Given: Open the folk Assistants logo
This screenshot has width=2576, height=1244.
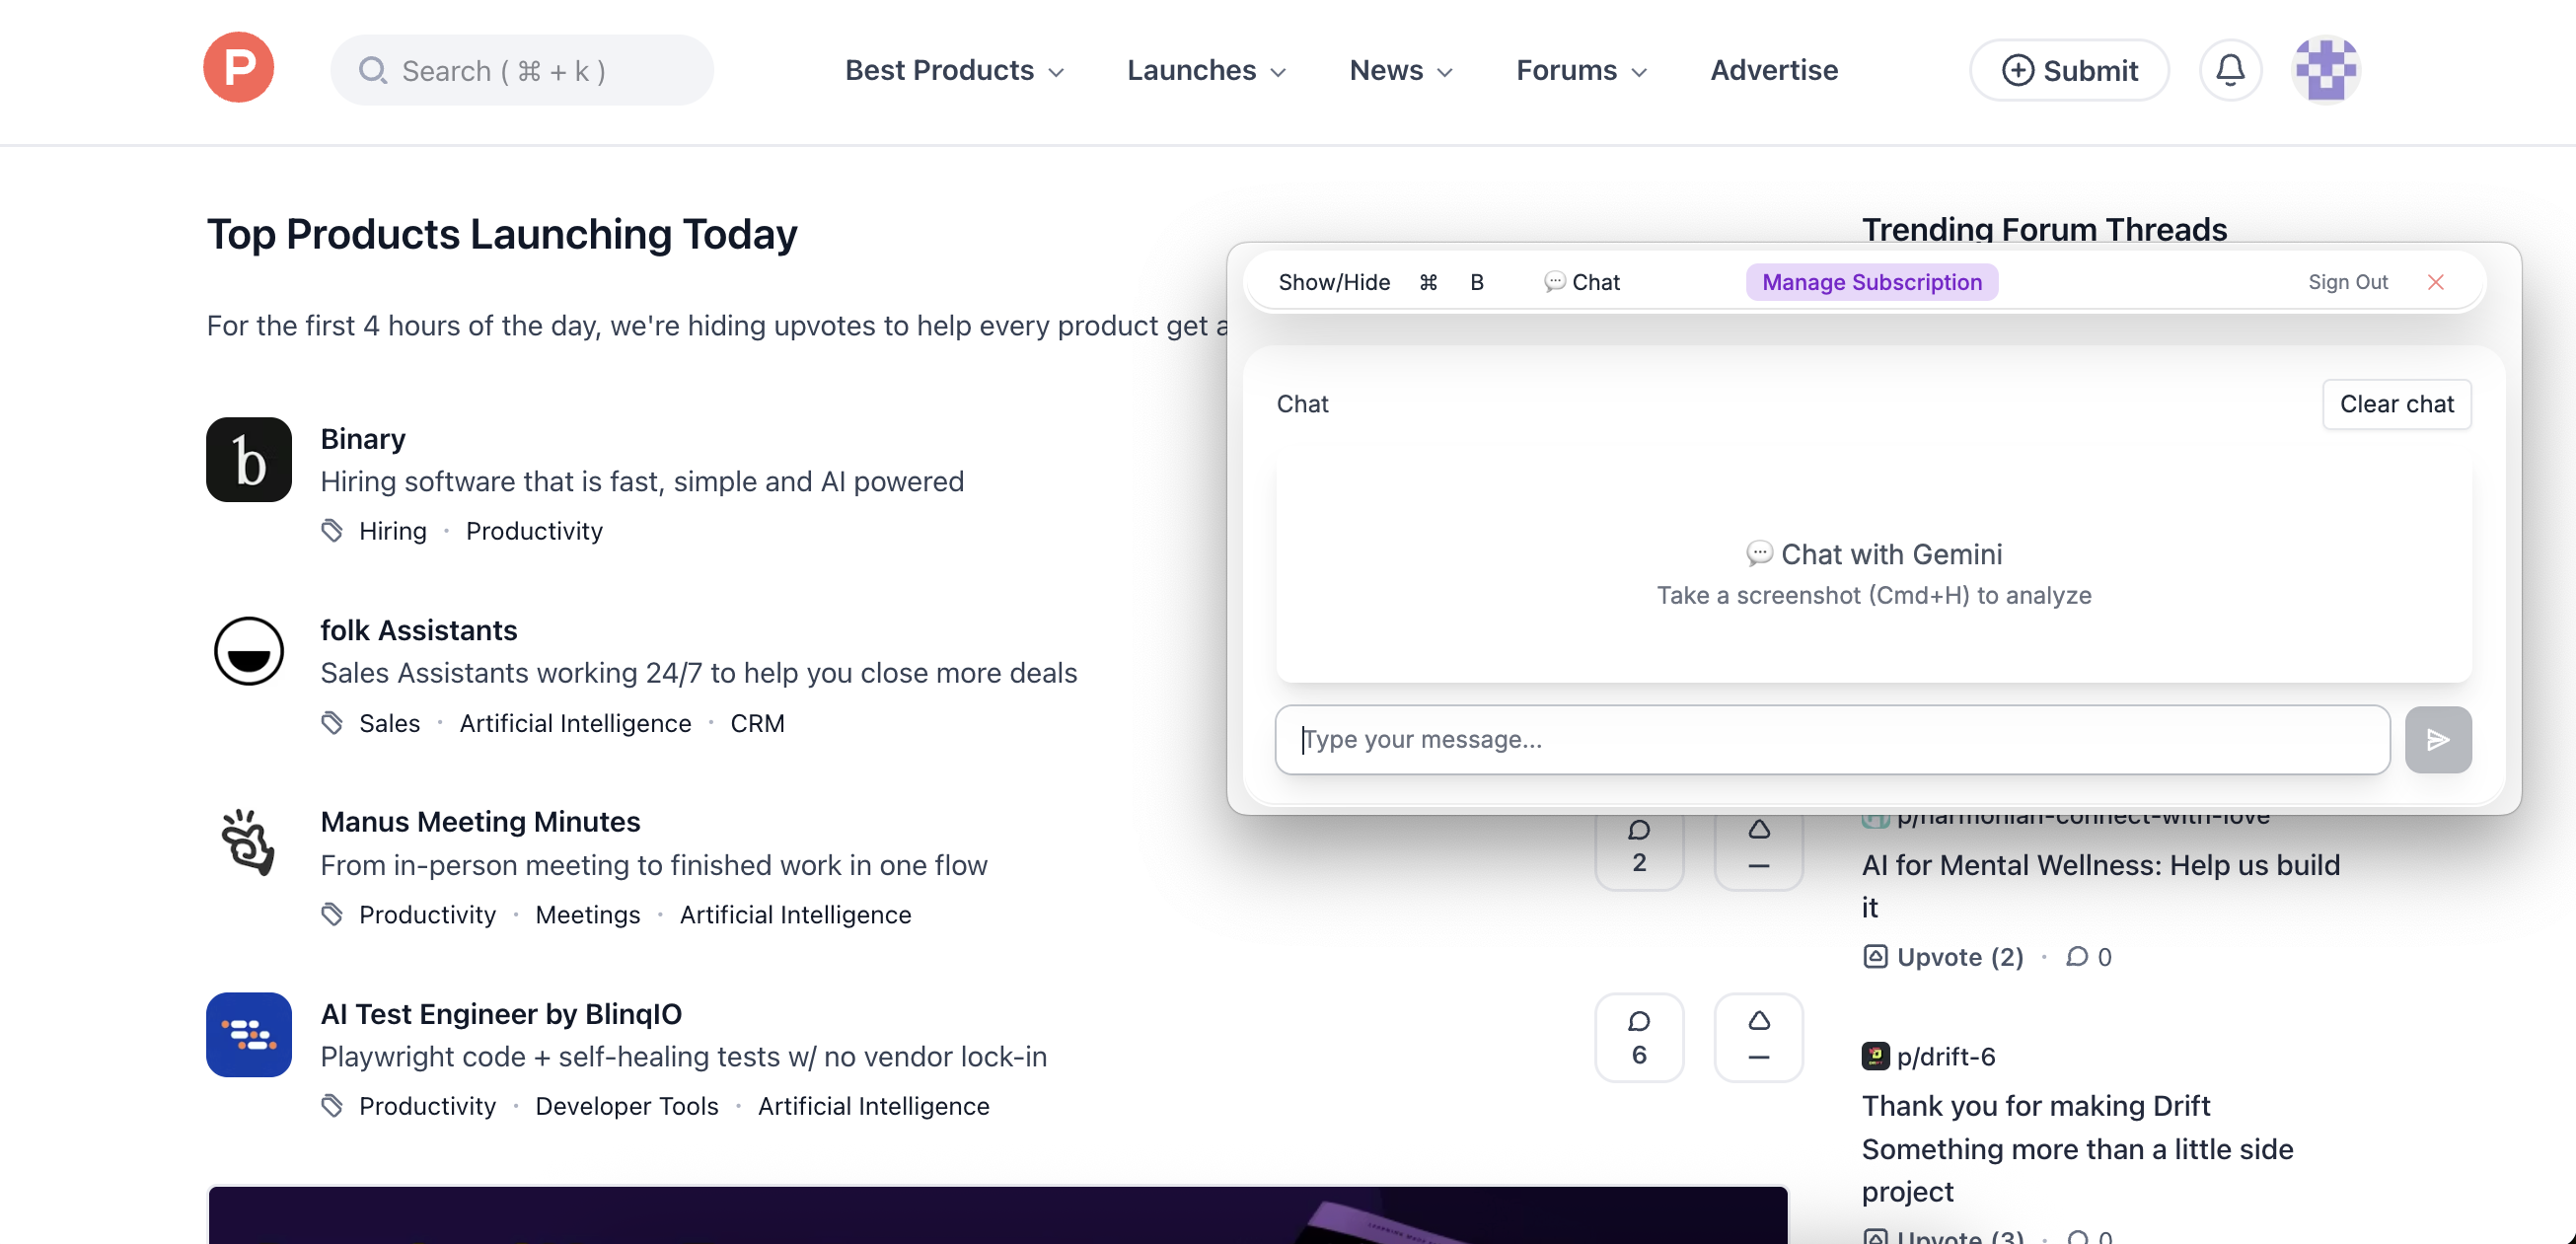Looking at the screenshot, I should (248, 651).
